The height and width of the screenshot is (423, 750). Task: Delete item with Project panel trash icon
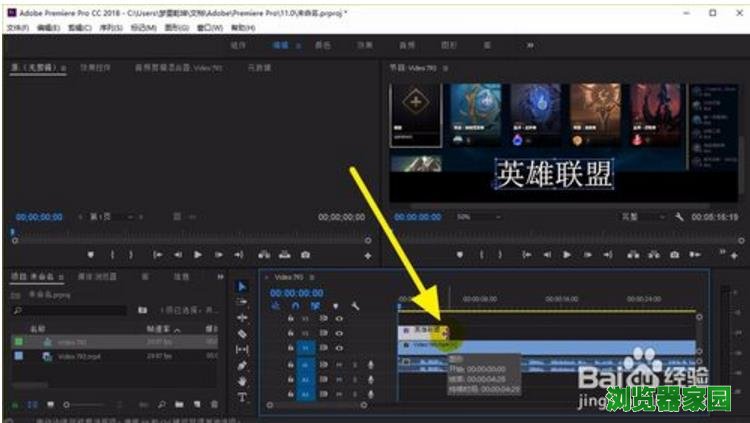tap(215, 403)
